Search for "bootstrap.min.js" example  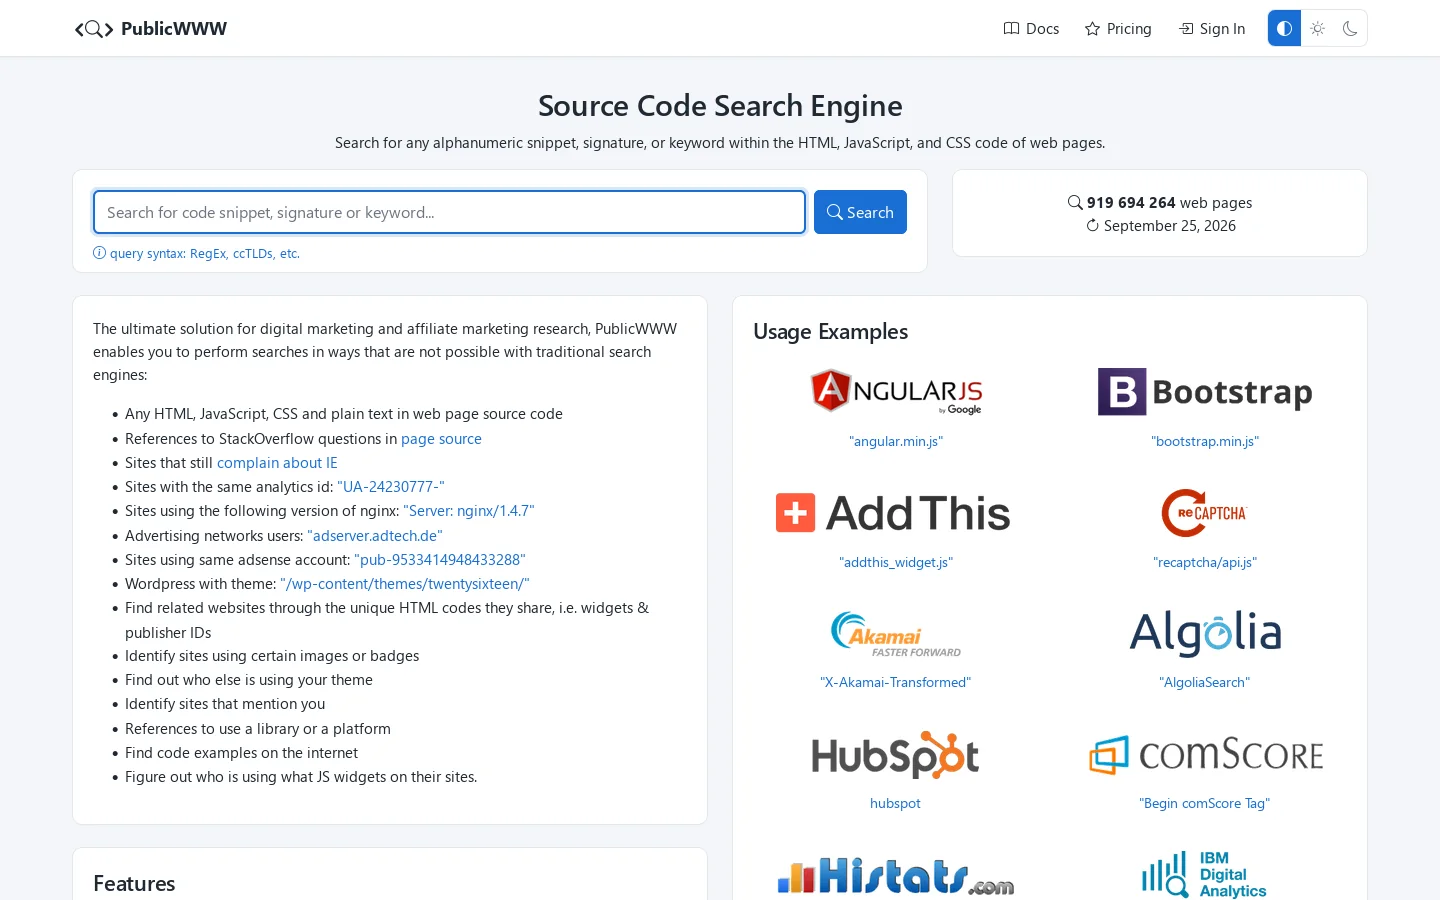tap(1205, 441)
